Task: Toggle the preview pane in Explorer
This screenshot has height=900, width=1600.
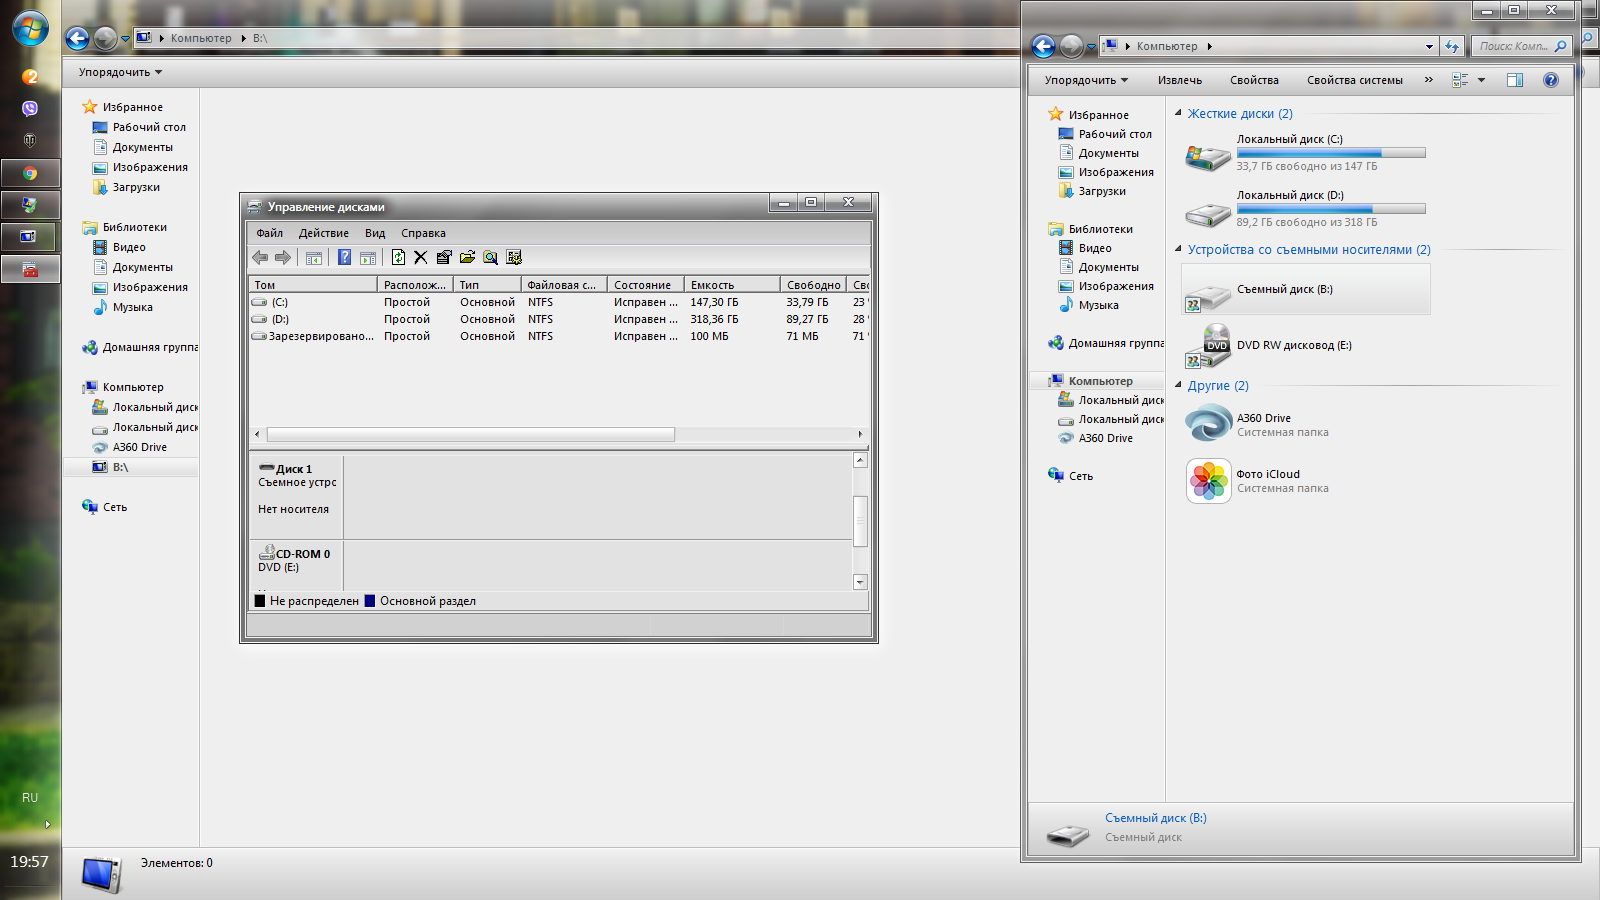Action: click(1515, 80)
